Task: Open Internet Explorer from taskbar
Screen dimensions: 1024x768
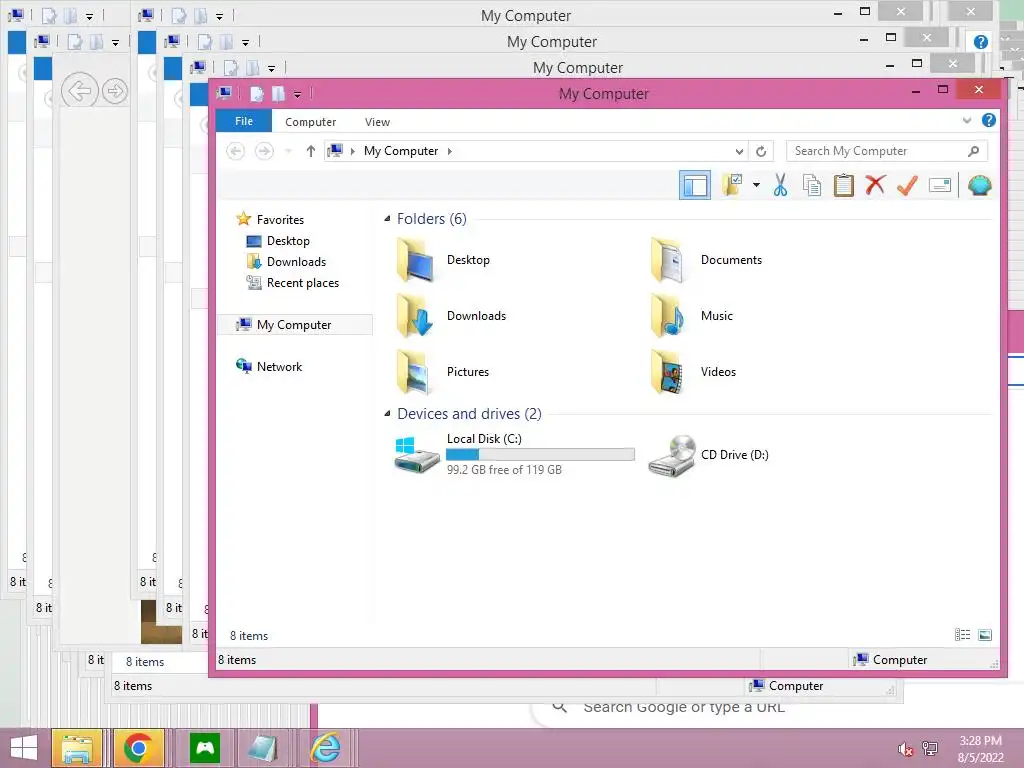Action: coord(325,748)
